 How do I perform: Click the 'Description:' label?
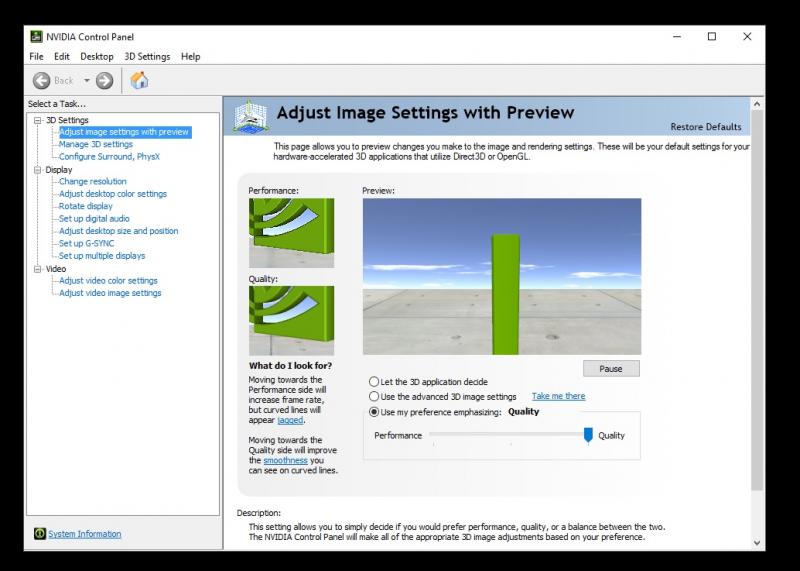point(259,513)
